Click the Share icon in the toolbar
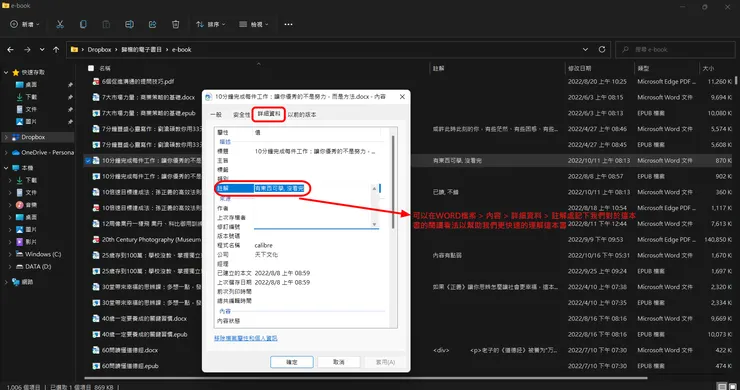This screenshot has width=740, height=390. click(x=152, y=24)
